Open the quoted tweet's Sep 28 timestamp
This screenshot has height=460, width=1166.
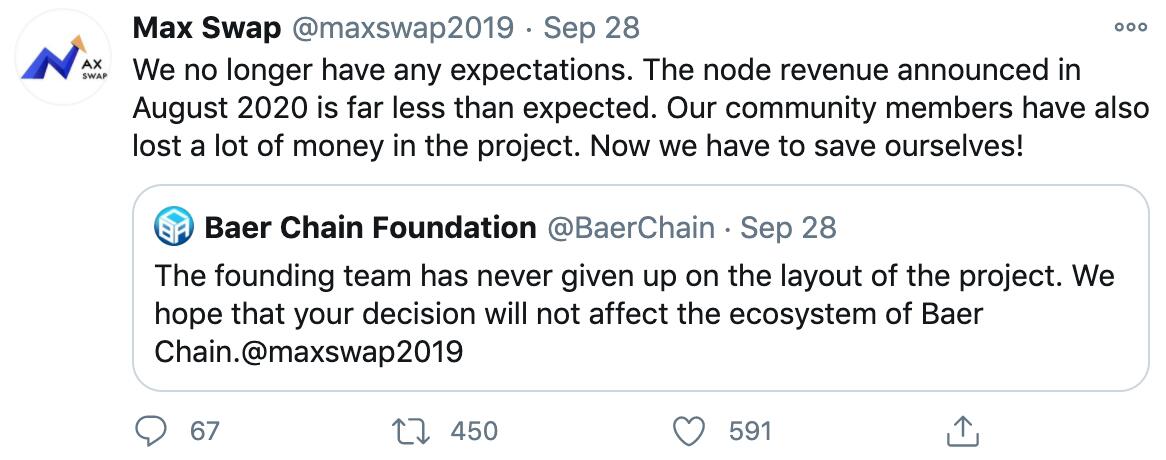(x=788, y=229)
